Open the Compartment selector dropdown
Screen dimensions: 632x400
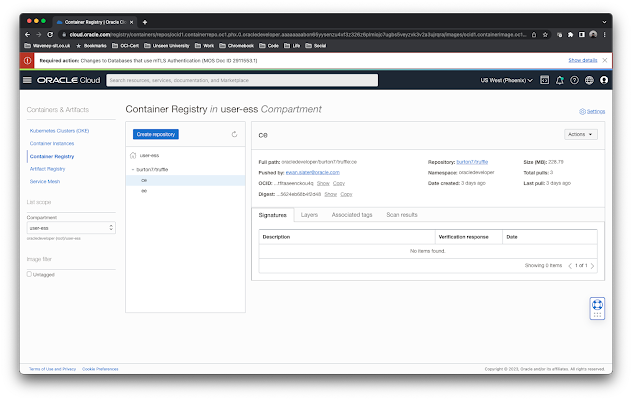71,228
